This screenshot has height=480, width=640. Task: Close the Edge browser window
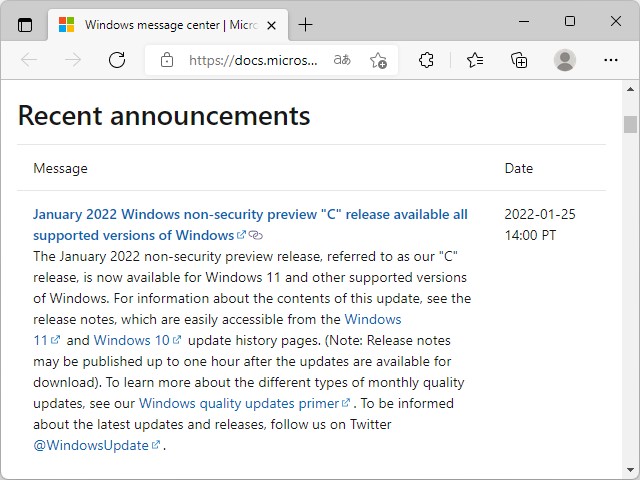point(616,21)
